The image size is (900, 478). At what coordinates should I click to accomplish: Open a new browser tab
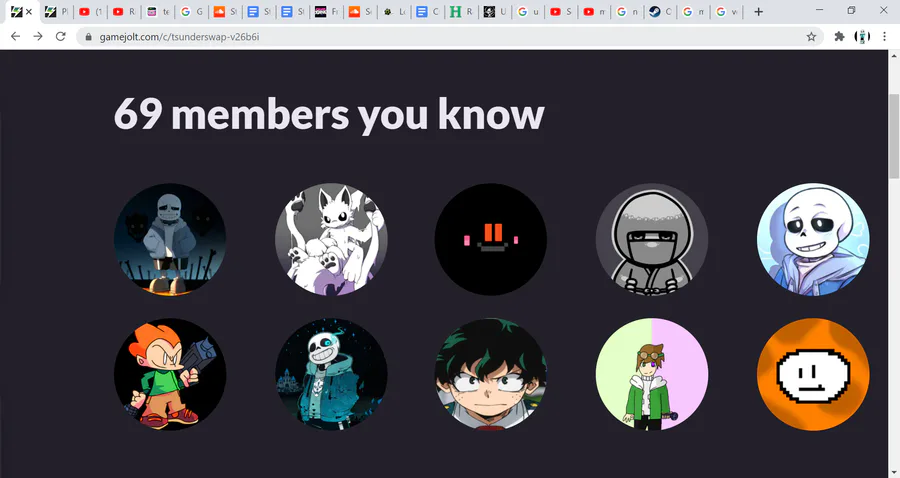(x=758, y=11)
